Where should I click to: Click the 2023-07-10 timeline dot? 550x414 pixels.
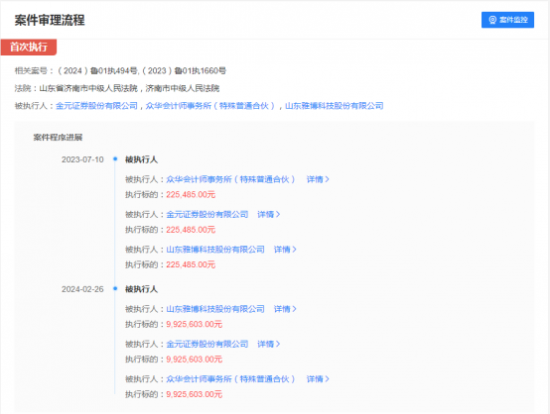click(115, 159)
